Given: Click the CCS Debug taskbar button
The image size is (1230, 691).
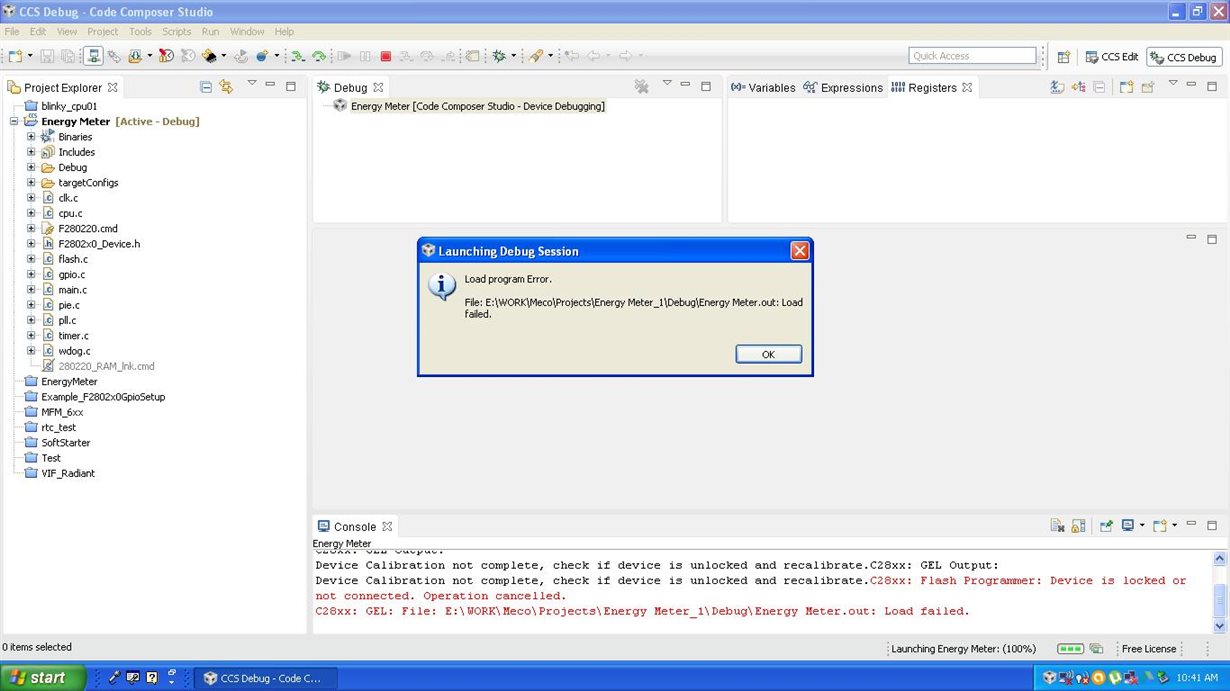Looking at the screenshot, I should pos(264,678).
